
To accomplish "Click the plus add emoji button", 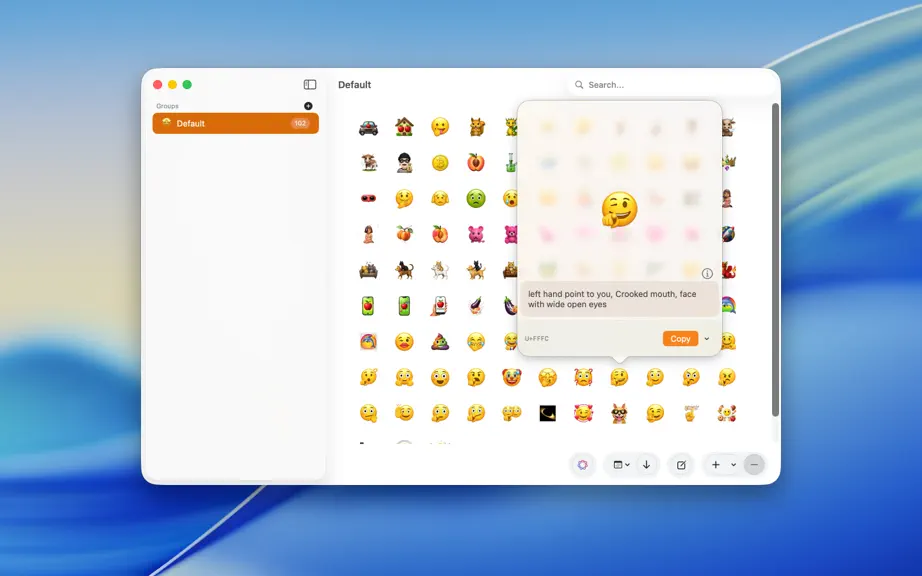I will (x=716, y=465).
